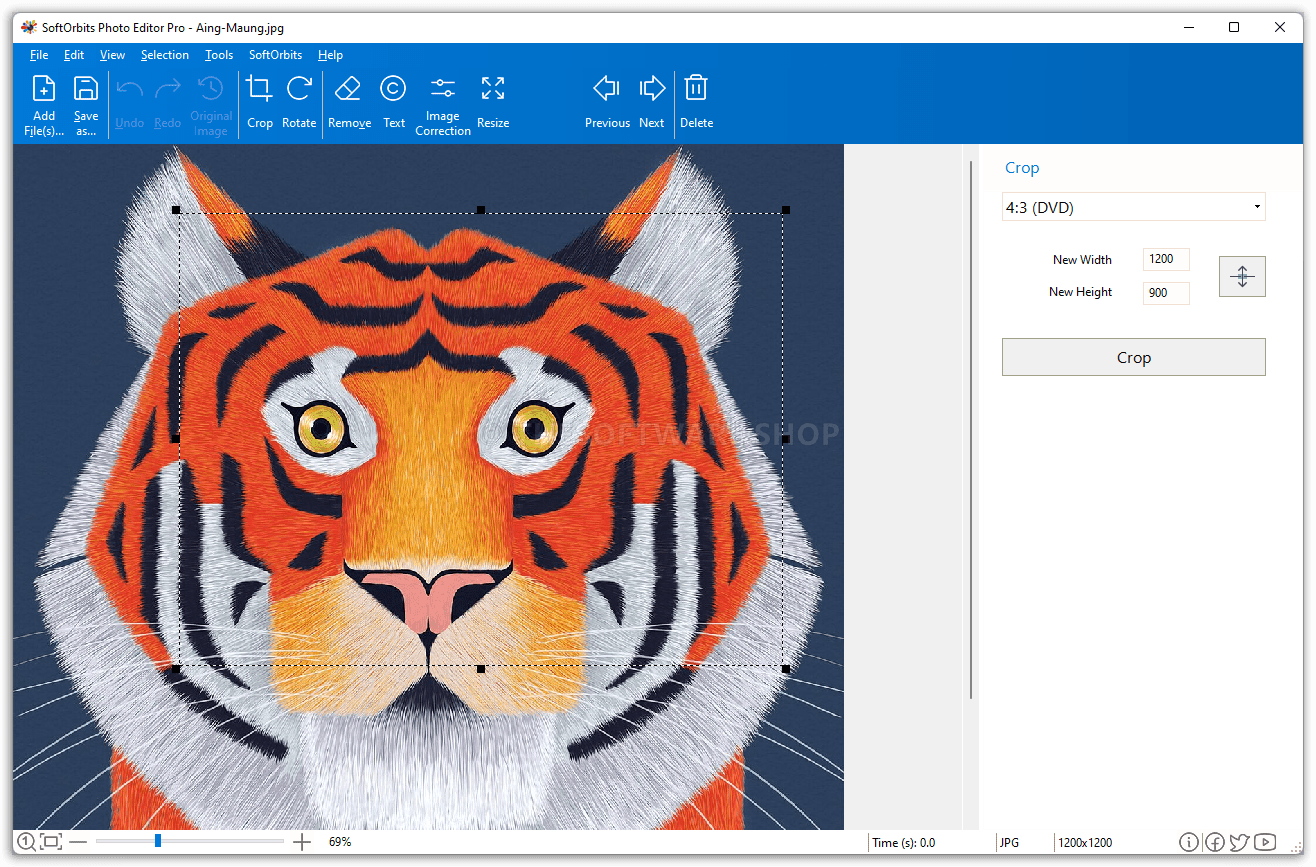Viewport: 1316px width, 867px height.
Task: Restore the Original Image via toolbar icon
Action: (x=210, y=88)
